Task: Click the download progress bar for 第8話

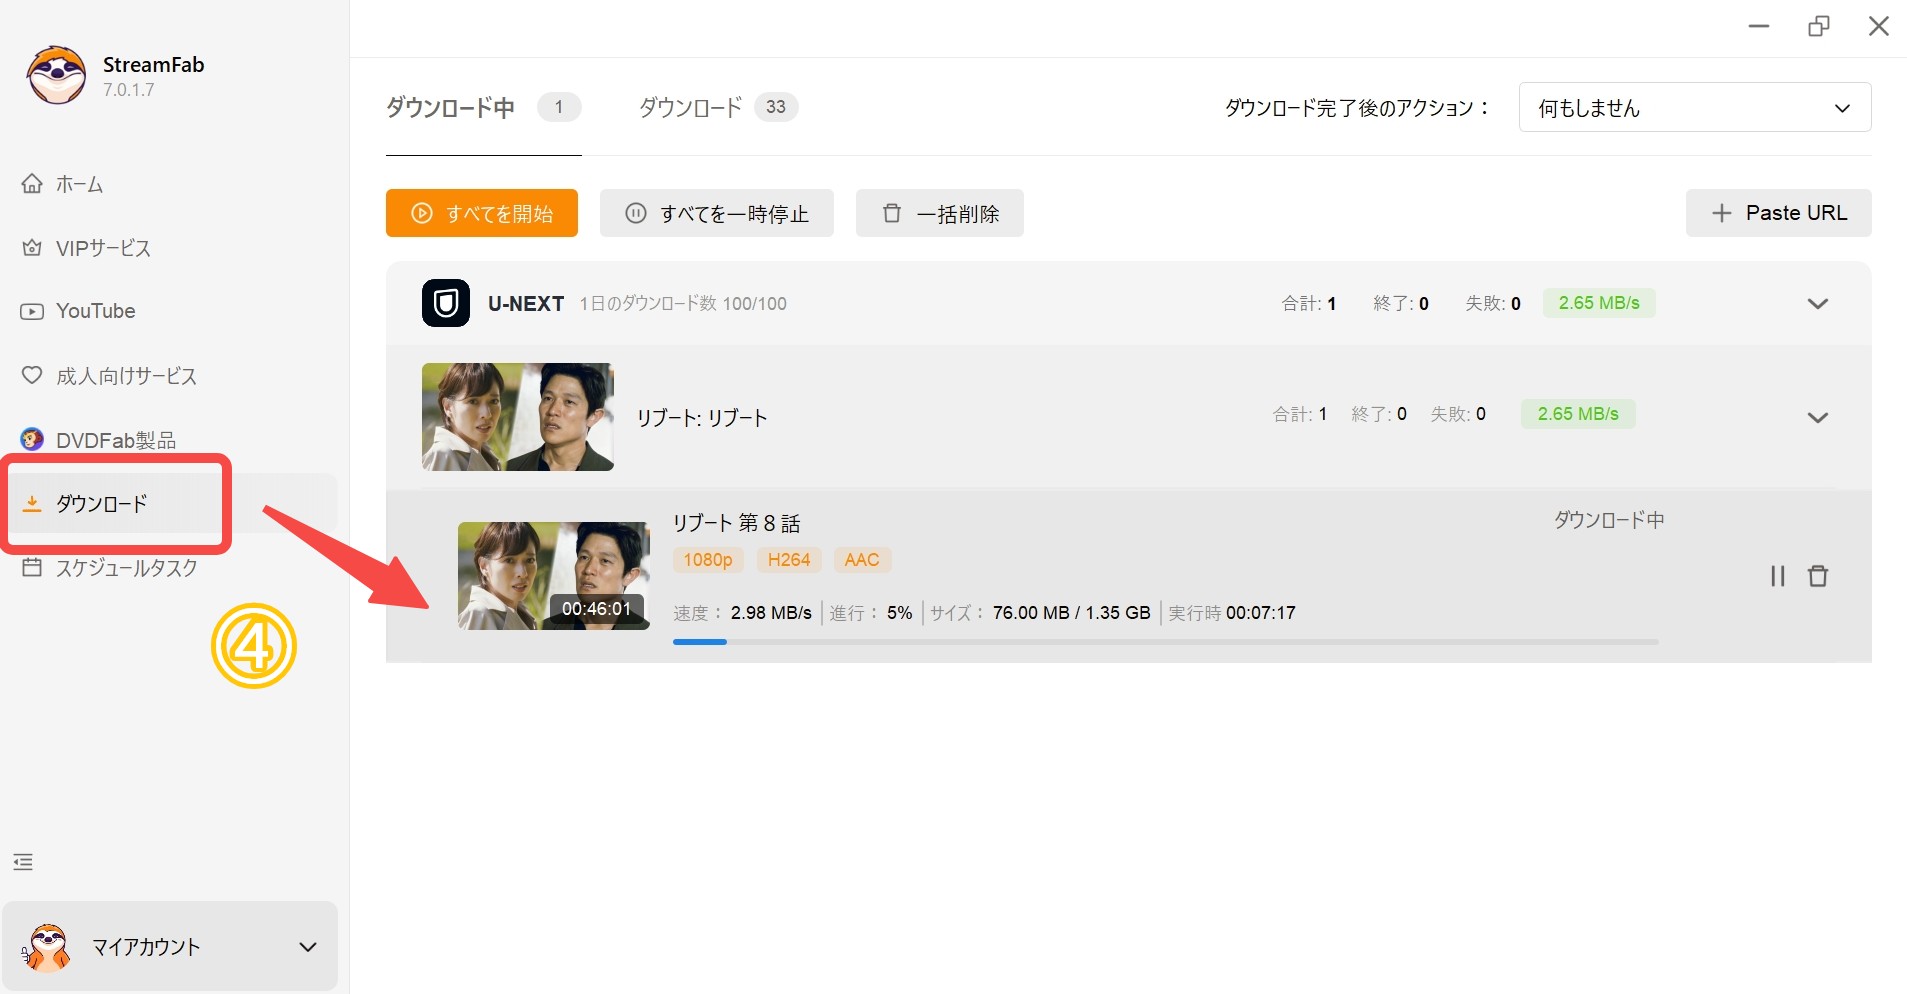Action: coord(1165,642)
